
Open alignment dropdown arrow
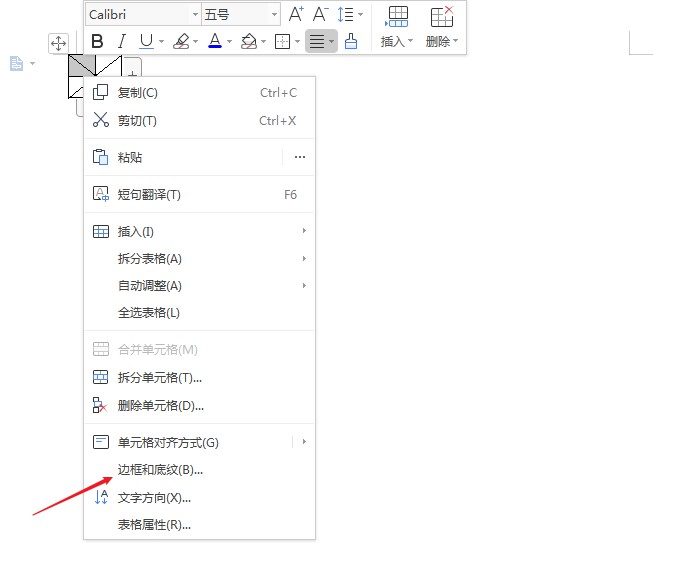[332, 42]
